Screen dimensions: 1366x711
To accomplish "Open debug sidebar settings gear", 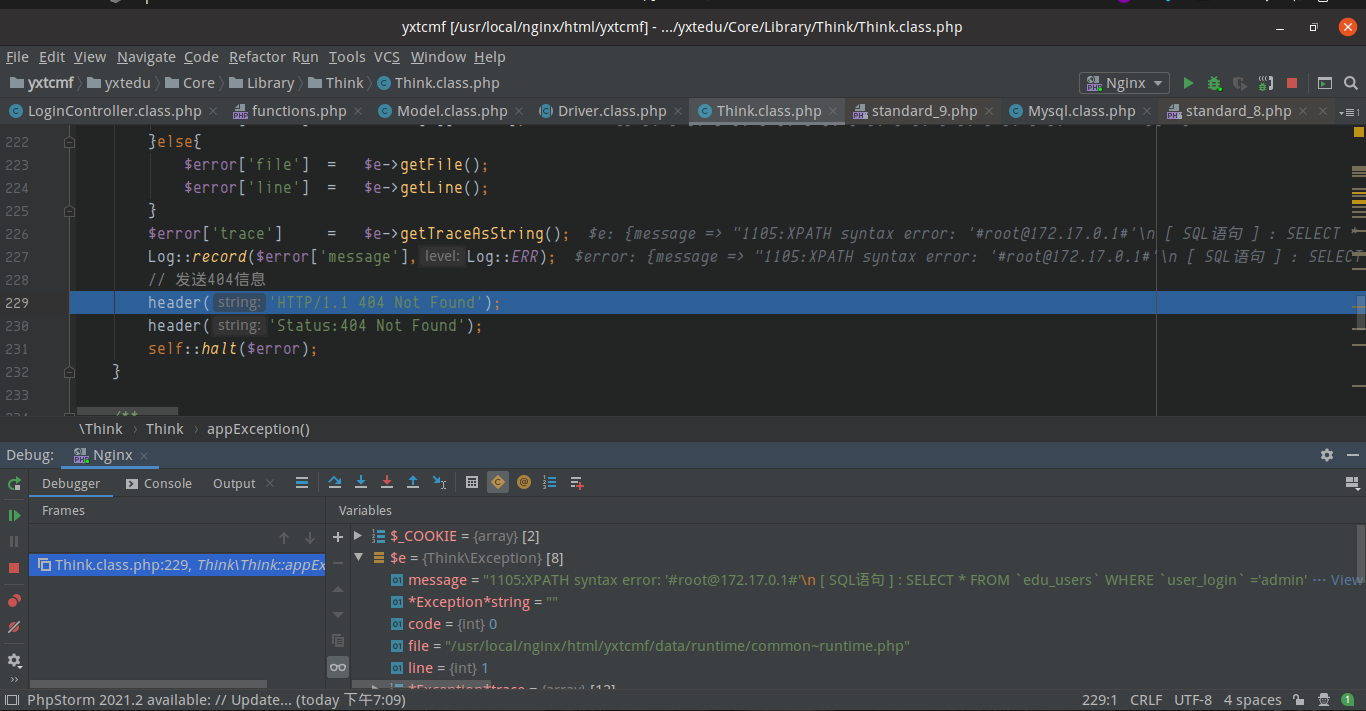I will pos(14,661).
